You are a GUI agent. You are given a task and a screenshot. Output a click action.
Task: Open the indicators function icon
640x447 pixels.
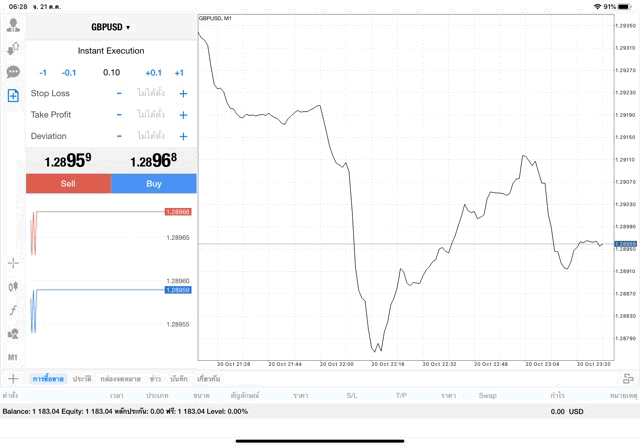(13, 310)
